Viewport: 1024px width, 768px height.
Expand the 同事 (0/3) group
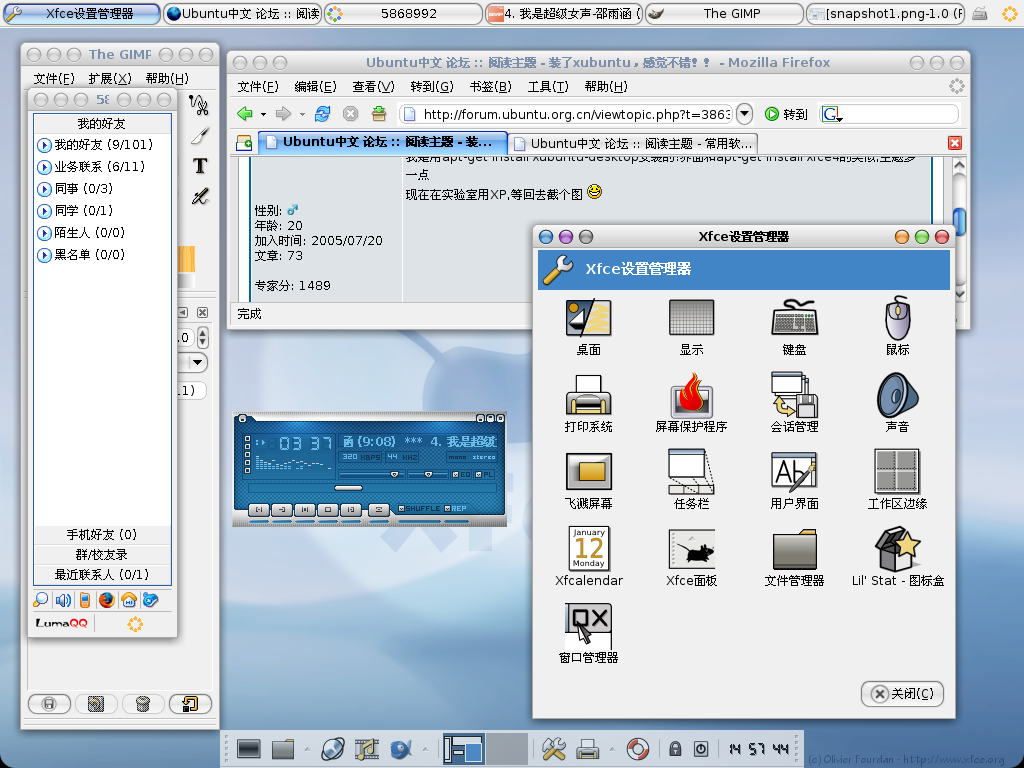tap(44, 189)
